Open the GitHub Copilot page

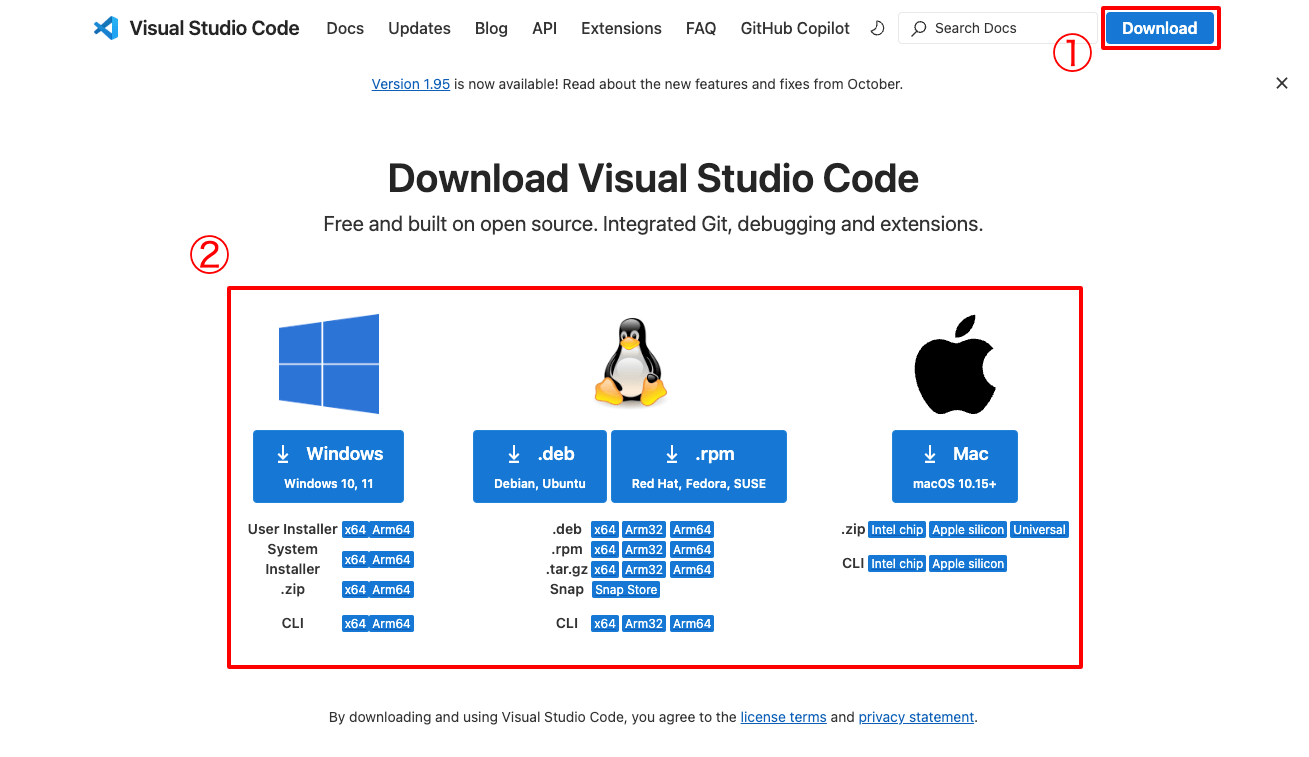[795, 28]
